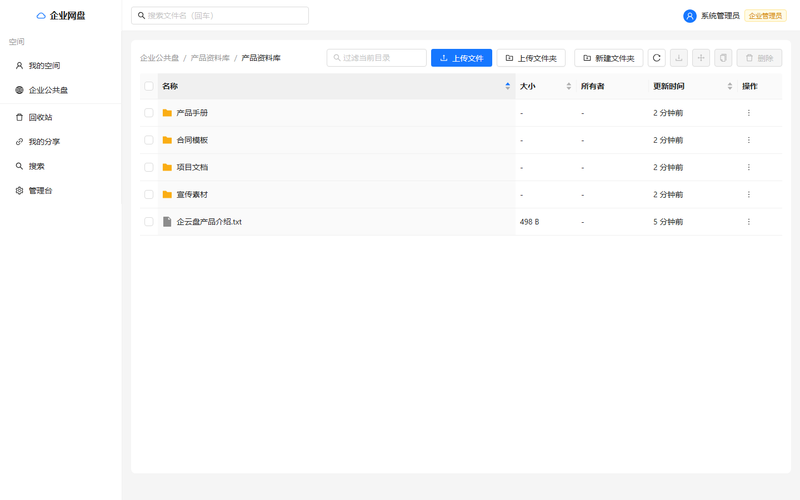Open more actions for 项目文档
The image size is (800, 500).
pos(748,167)
